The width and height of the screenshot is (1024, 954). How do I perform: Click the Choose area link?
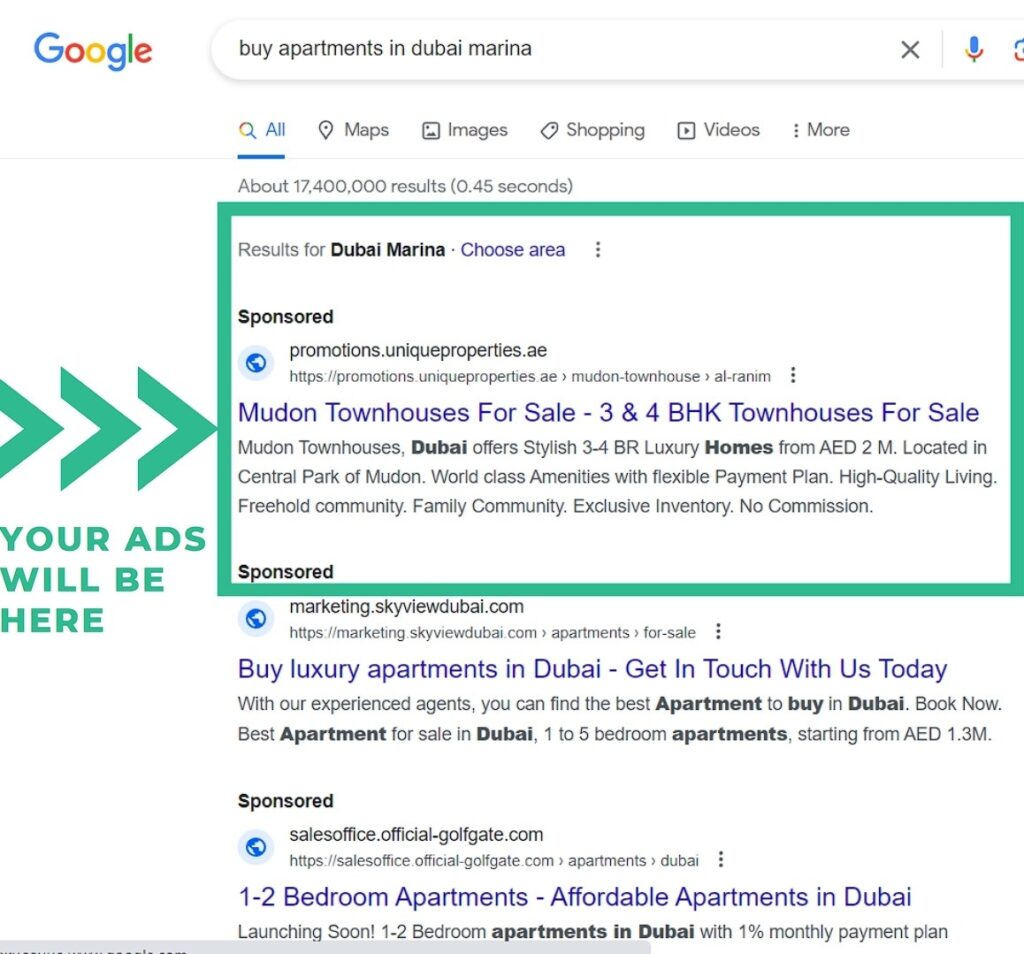(x=512, y=250)
